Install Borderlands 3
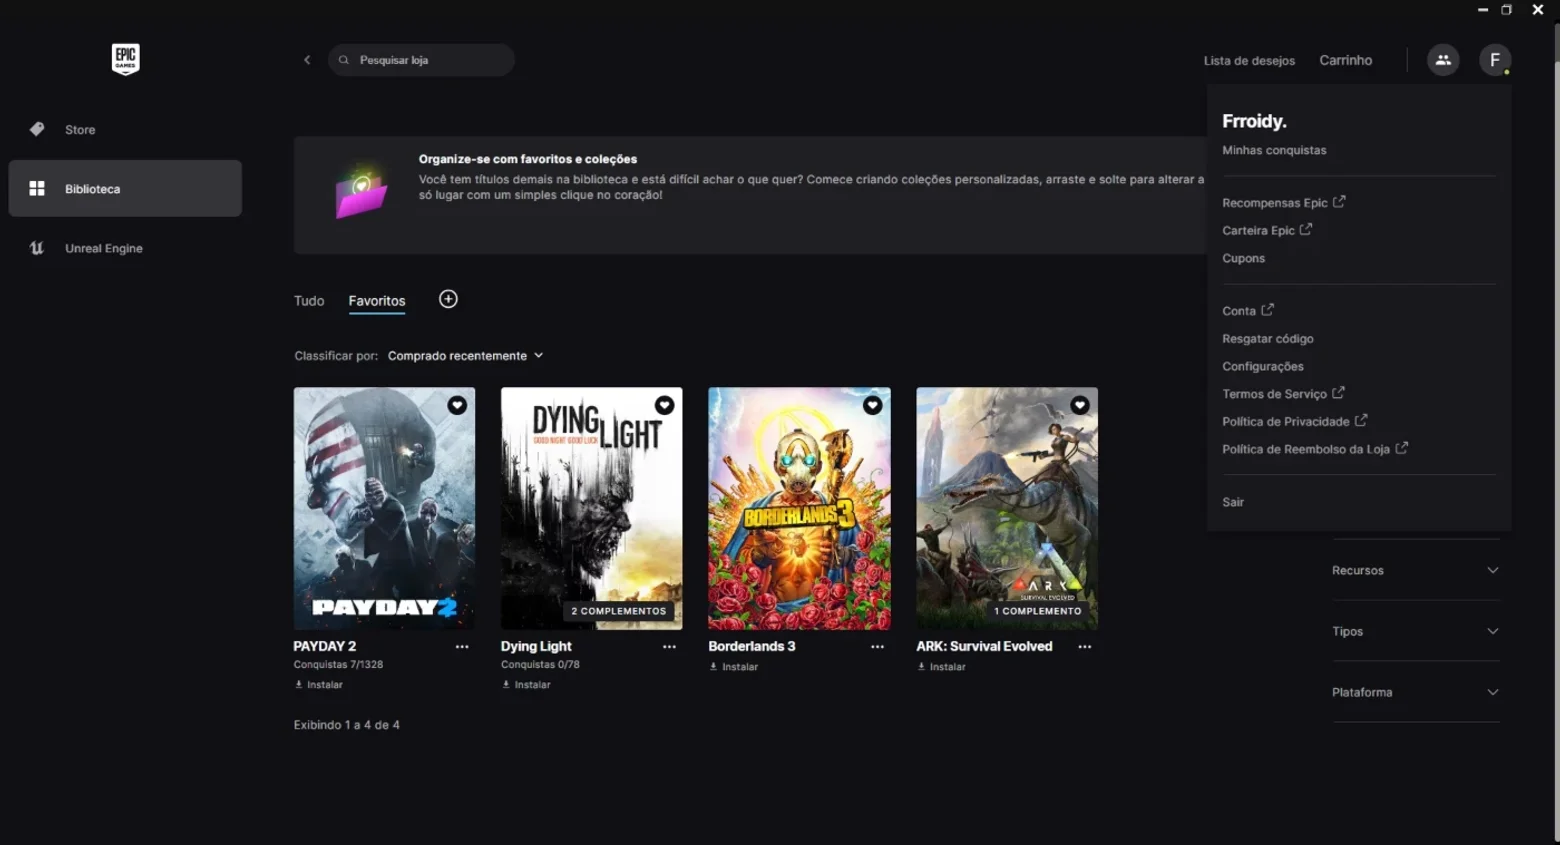The width and height of the screenshot is (1560, 845). tap(734, 667)
